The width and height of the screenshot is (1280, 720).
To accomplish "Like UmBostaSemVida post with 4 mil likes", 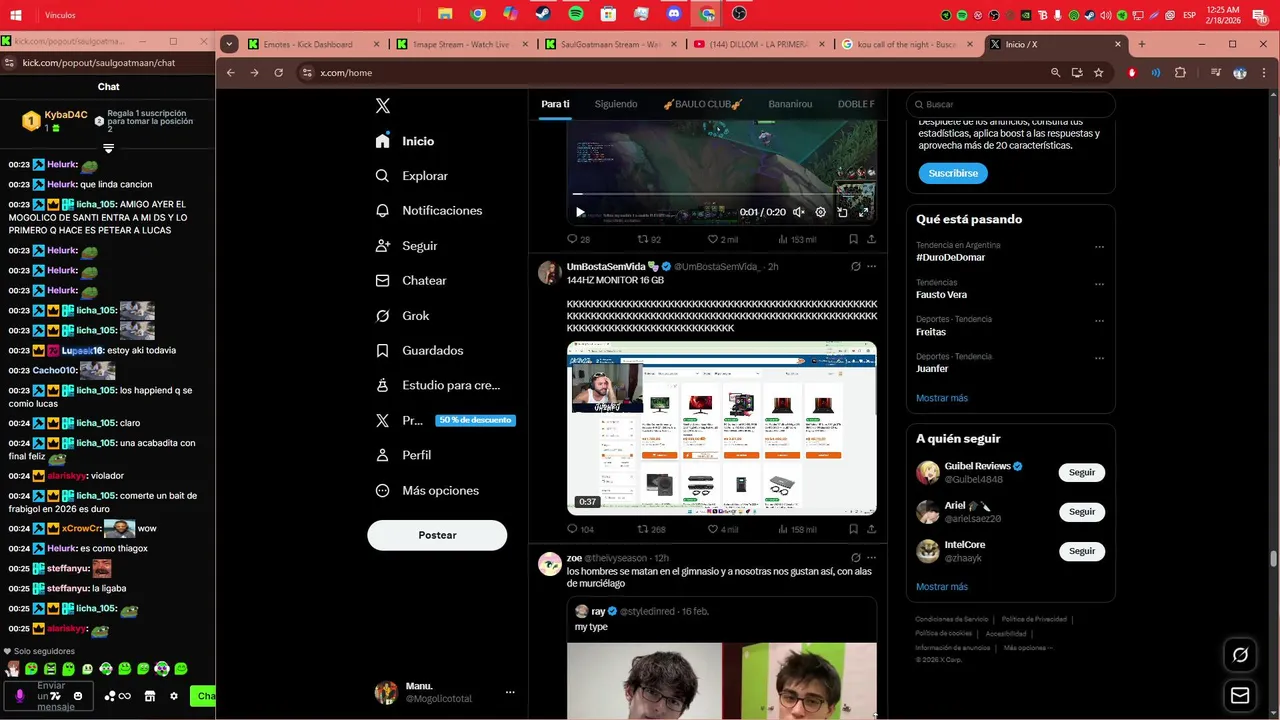I will (x=723, y=529).
